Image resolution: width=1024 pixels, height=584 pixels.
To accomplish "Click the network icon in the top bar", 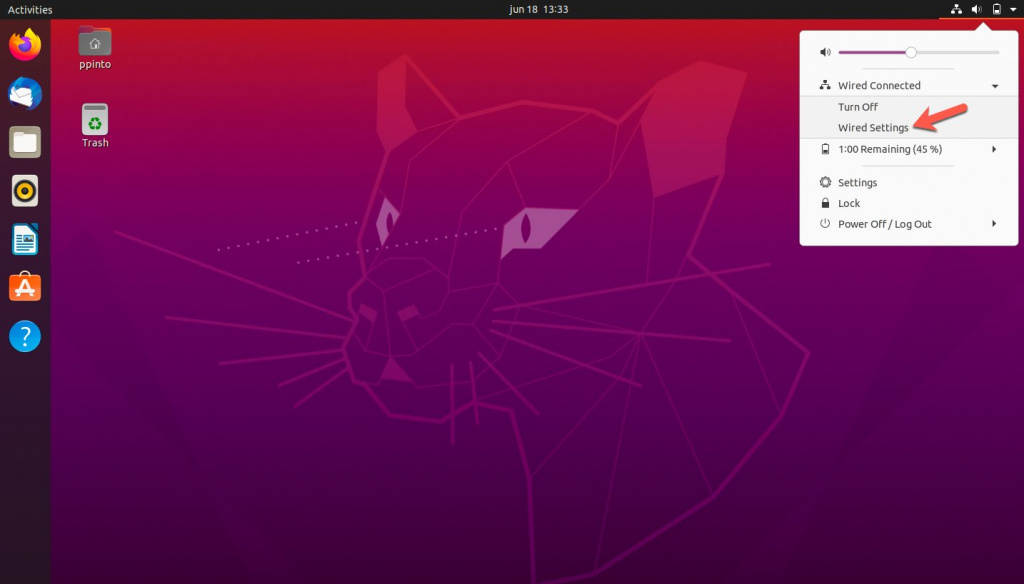I will pos(955,9).
